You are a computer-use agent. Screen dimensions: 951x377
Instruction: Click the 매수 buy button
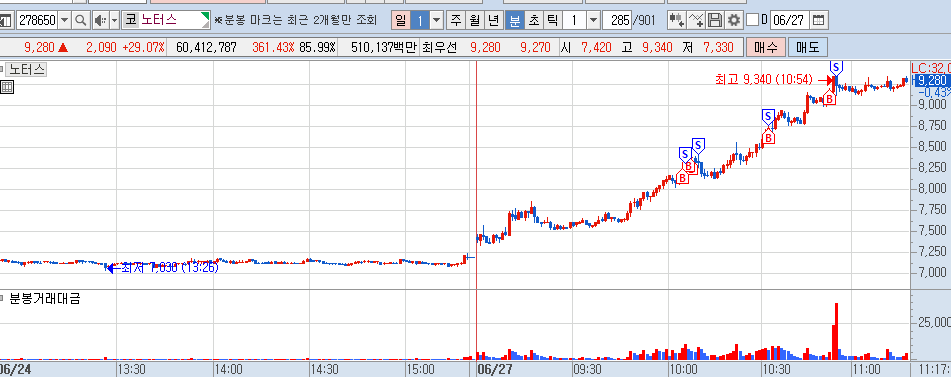(765, 47)
